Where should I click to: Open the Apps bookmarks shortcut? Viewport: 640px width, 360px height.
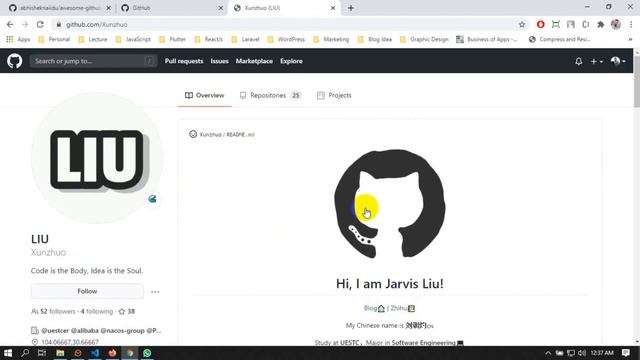tap(18, 40)
